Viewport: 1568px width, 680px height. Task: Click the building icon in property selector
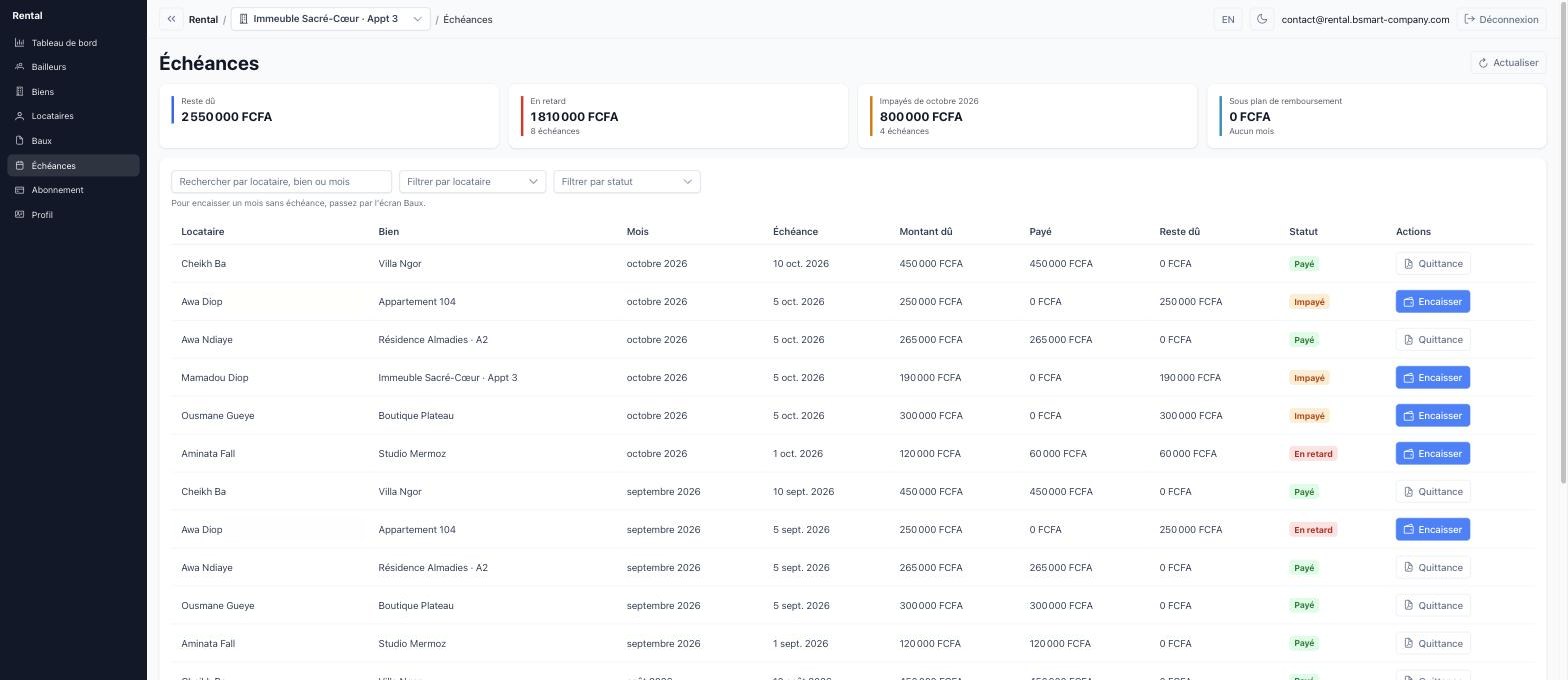[x=243, y=19]
